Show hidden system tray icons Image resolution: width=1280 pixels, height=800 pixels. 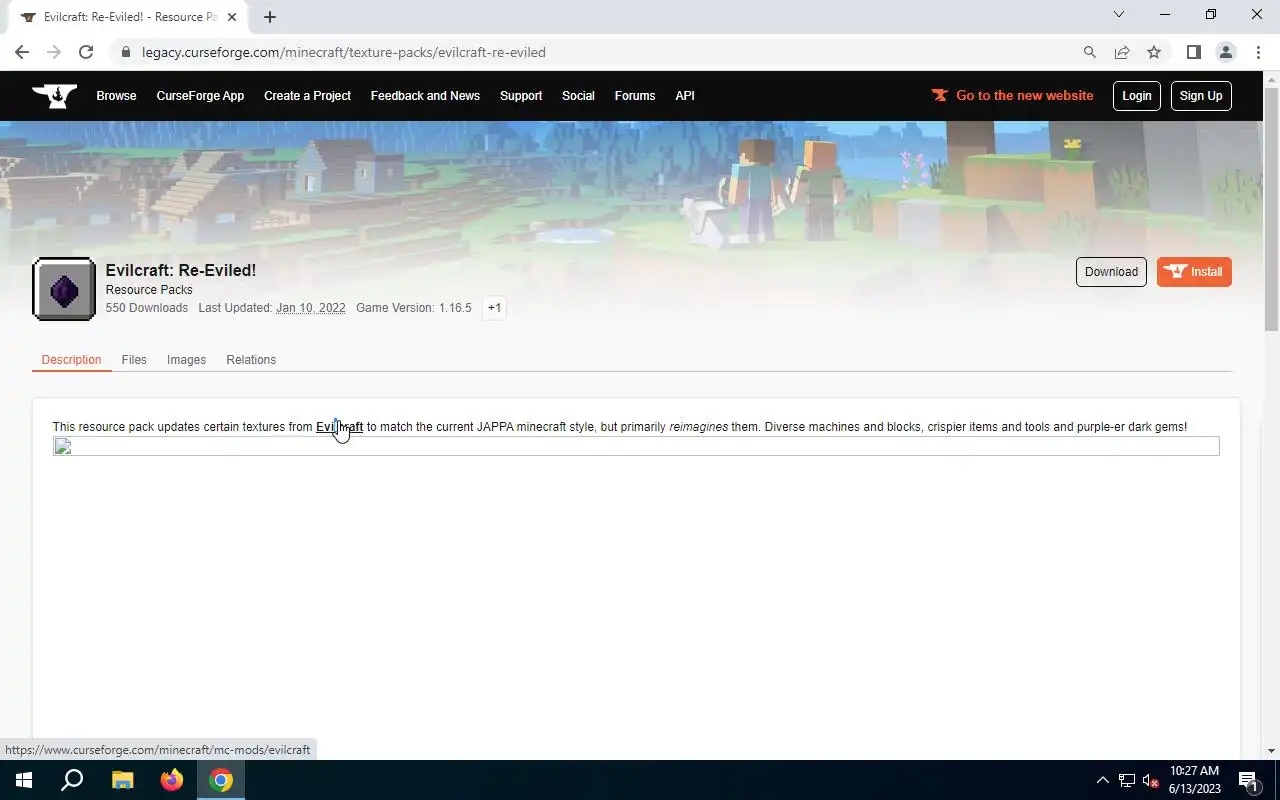coord(1103,780)
